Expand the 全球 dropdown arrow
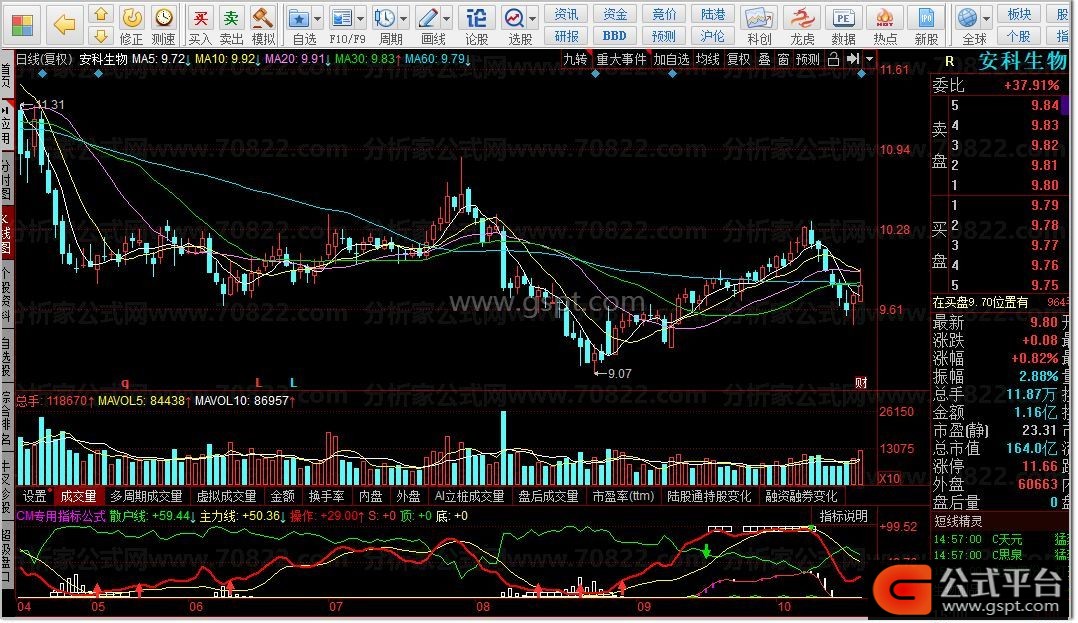The width and height of the screenshot is (1078, 623). point(987,19)
